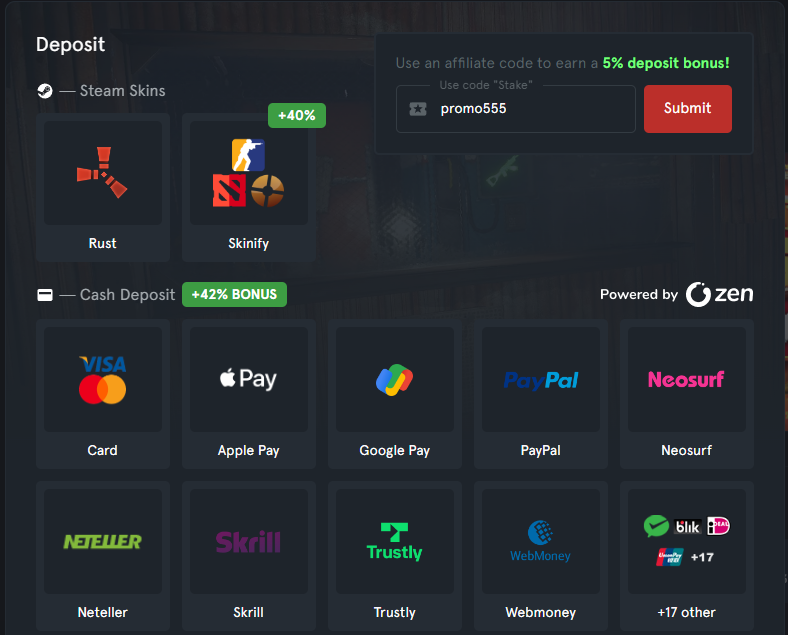Click the +42% BONUS cash deposit badge
The width and height of the screenshot is (788, 635).
[x=234, y=294]
